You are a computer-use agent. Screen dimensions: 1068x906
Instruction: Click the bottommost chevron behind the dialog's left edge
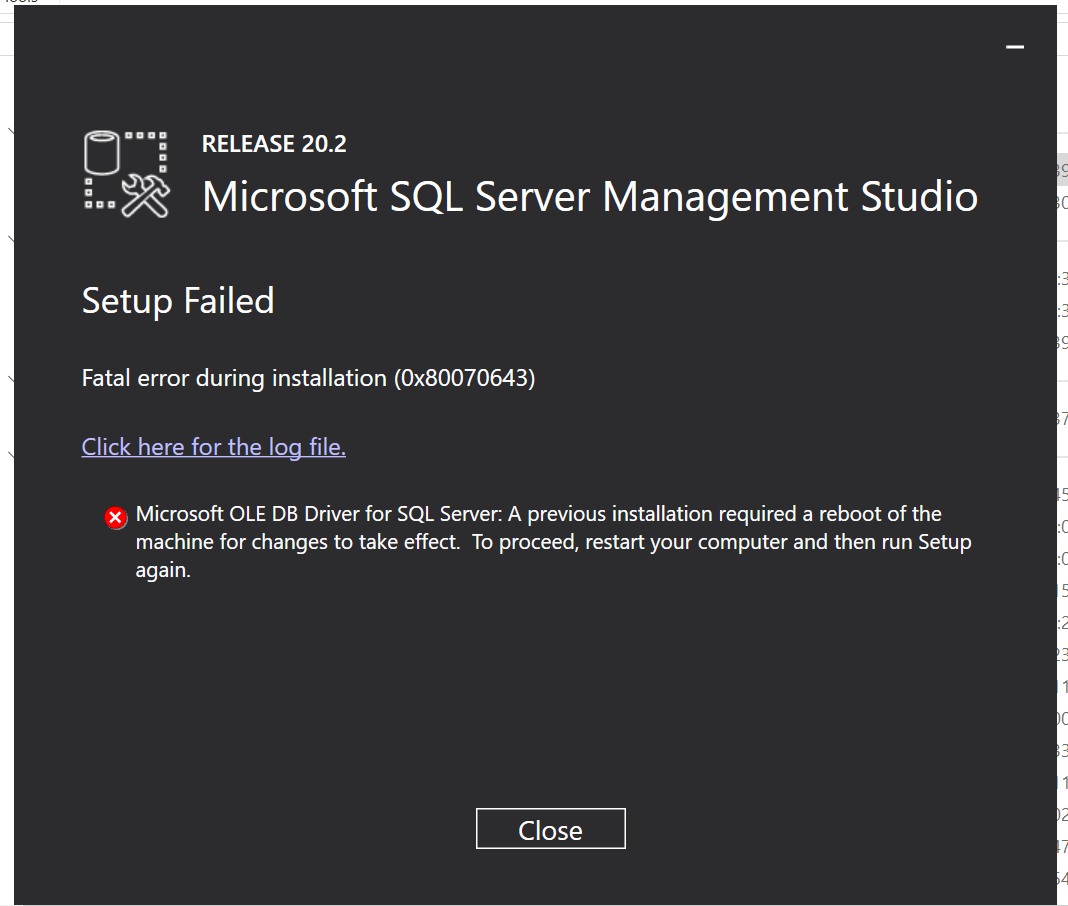tap(9, 456)
